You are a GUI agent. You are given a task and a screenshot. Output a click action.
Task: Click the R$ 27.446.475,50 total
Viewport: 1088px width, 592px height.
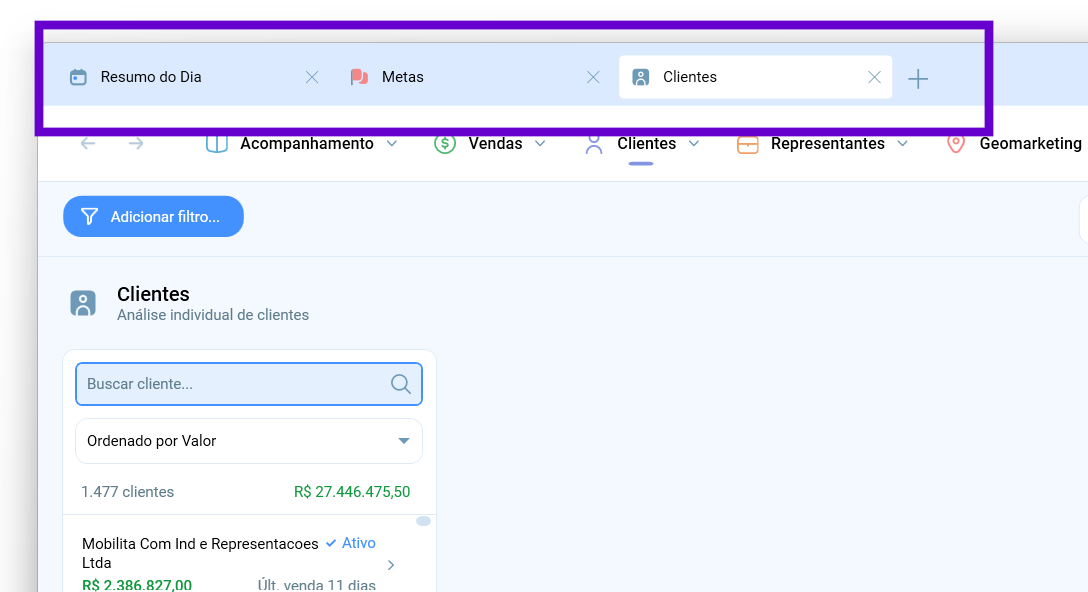[352, 492]
